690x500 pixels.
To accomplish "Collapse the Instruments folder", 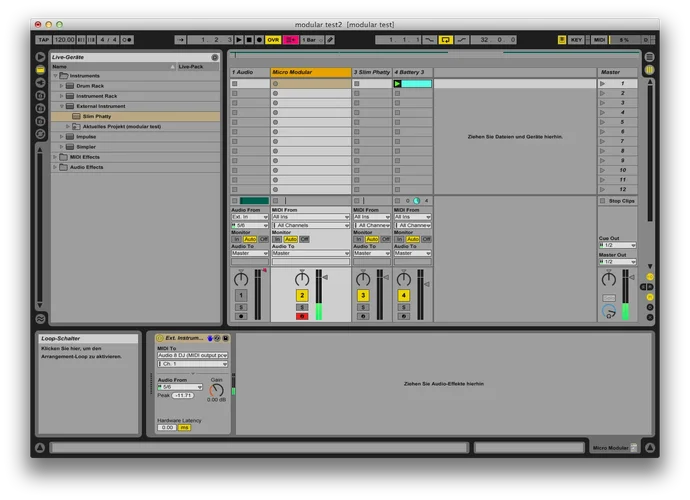I will 55,76.
